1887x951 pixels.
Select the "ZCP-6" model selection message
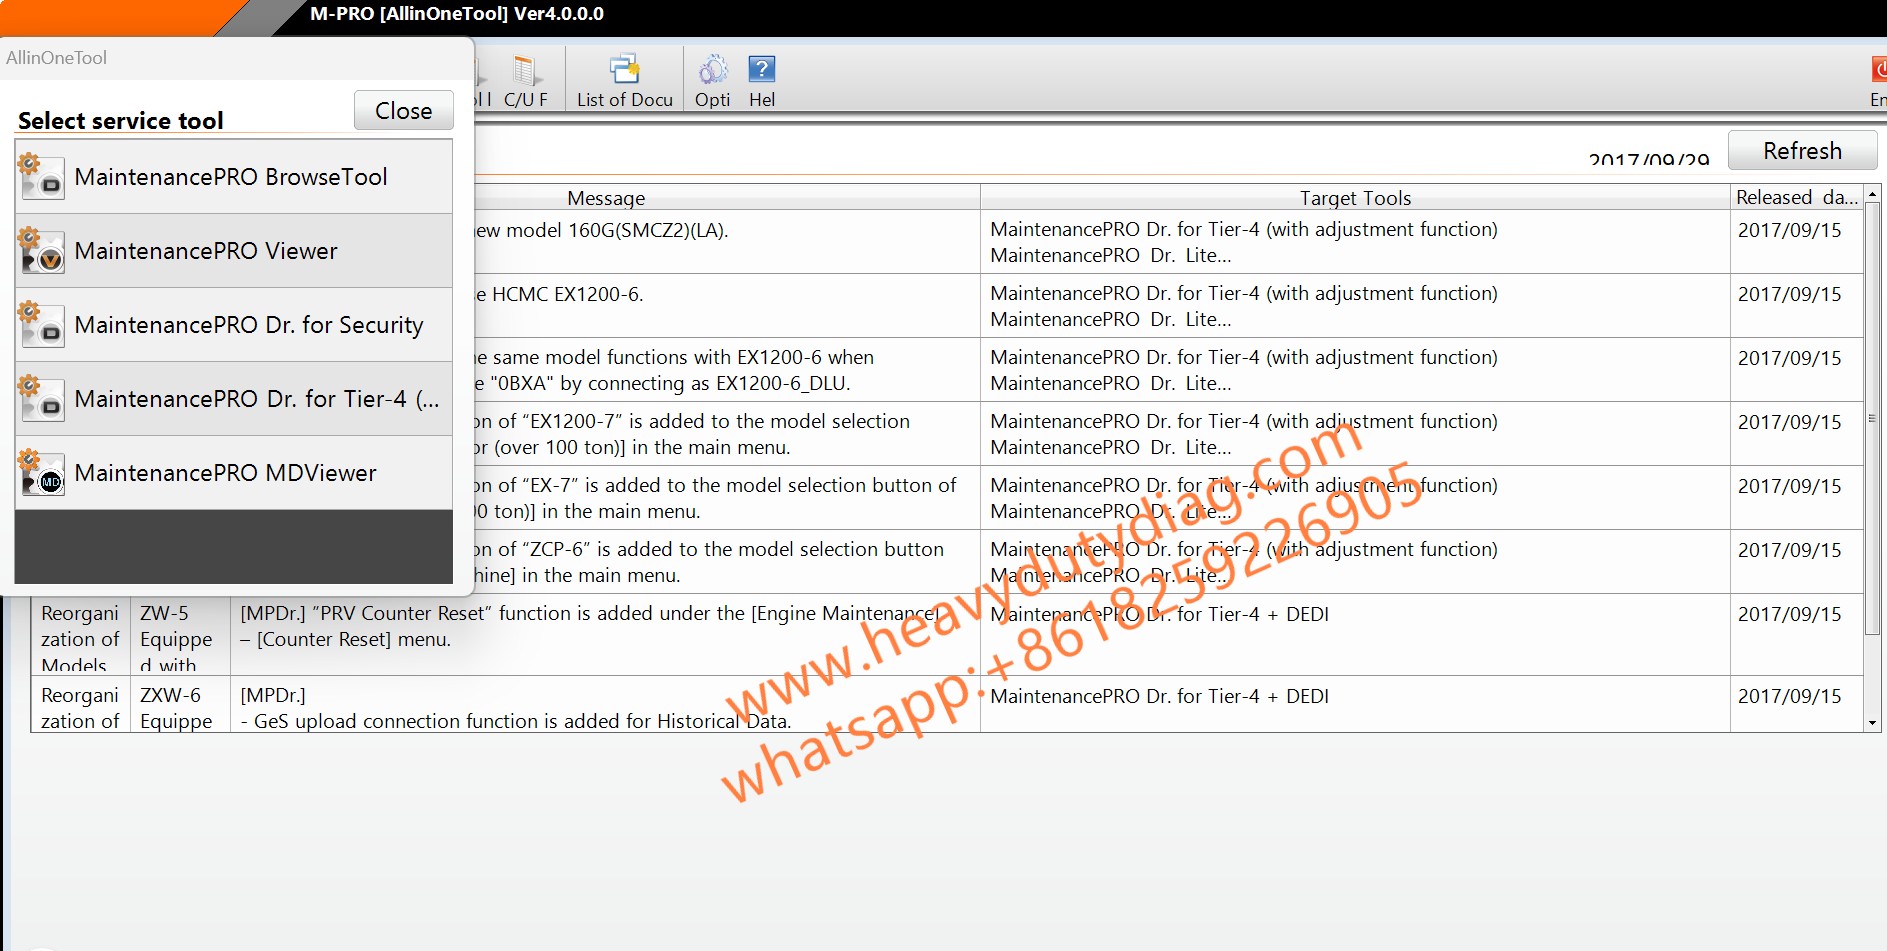click(x=726, y=562)
